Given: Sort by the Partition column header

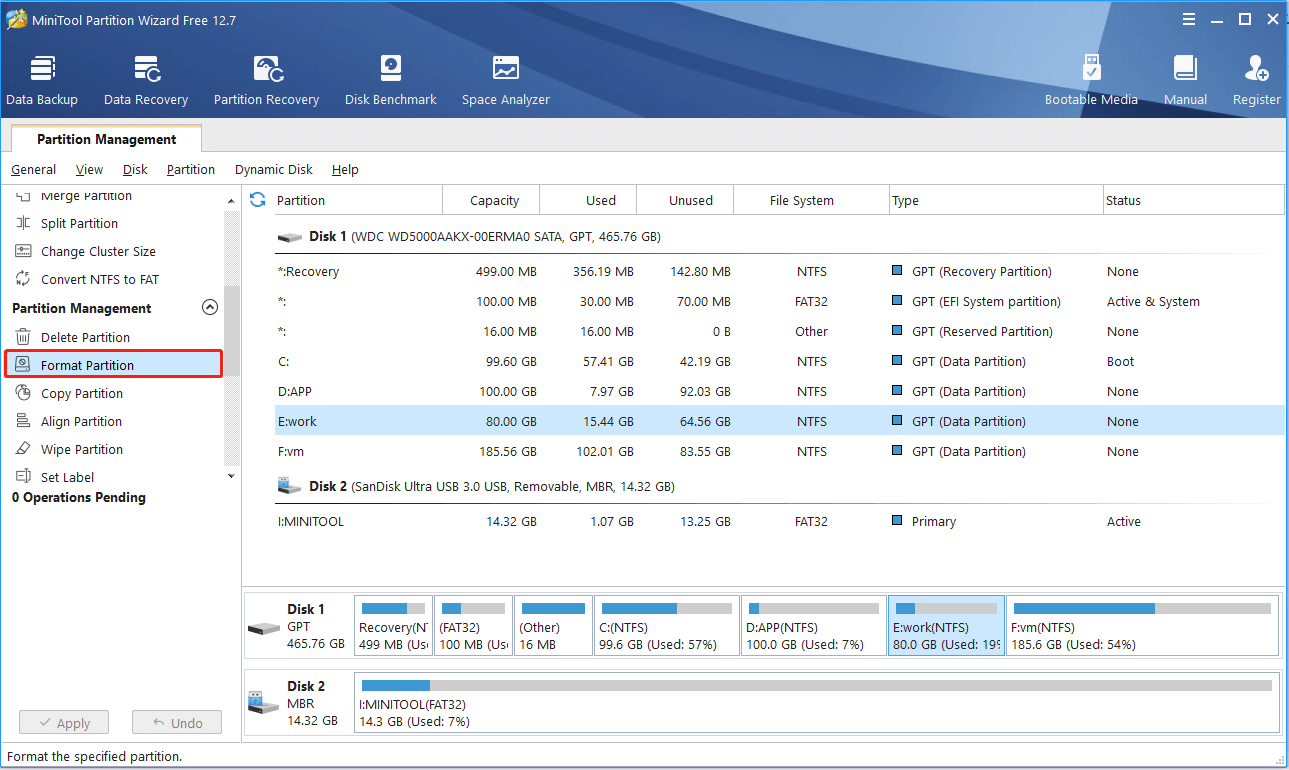Looking at the screenshot, I should pyautogui.click(x=357, y=200).
